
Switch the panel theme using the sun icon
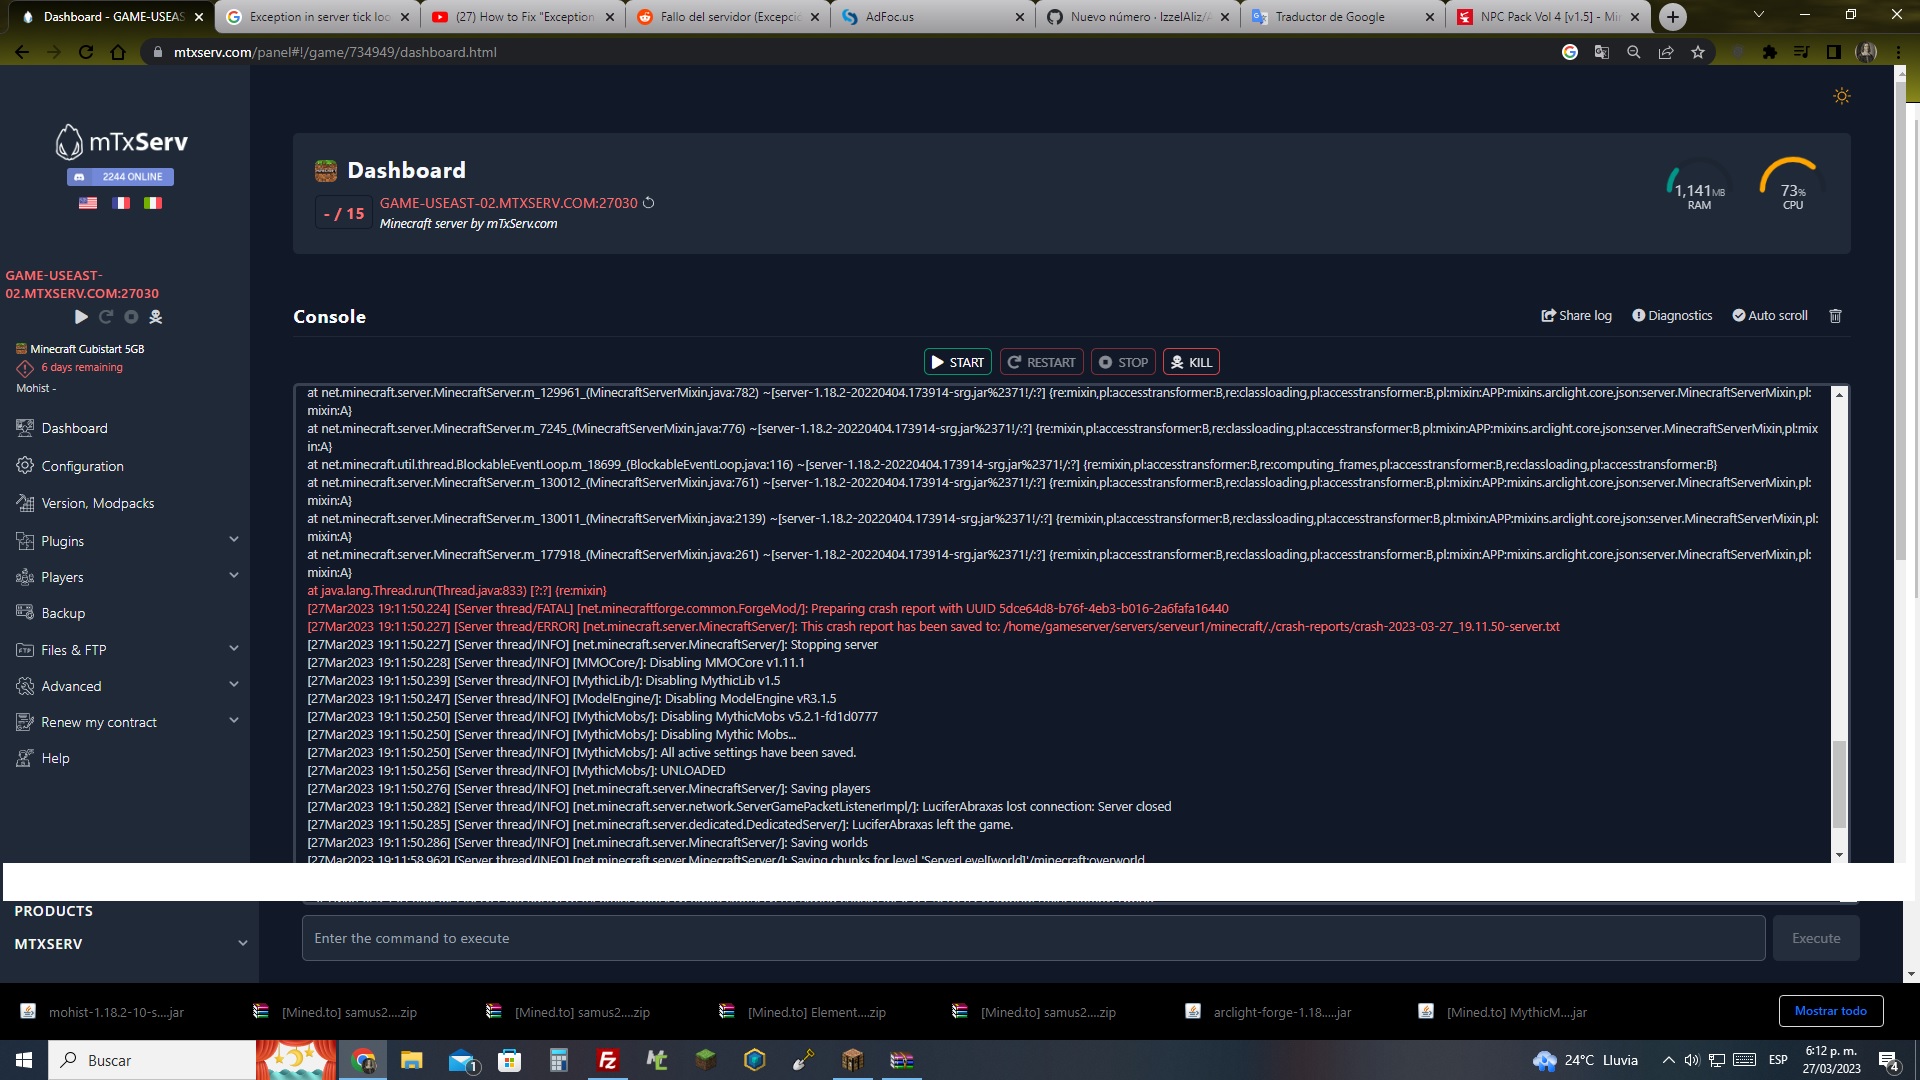tap(1842, 96)
